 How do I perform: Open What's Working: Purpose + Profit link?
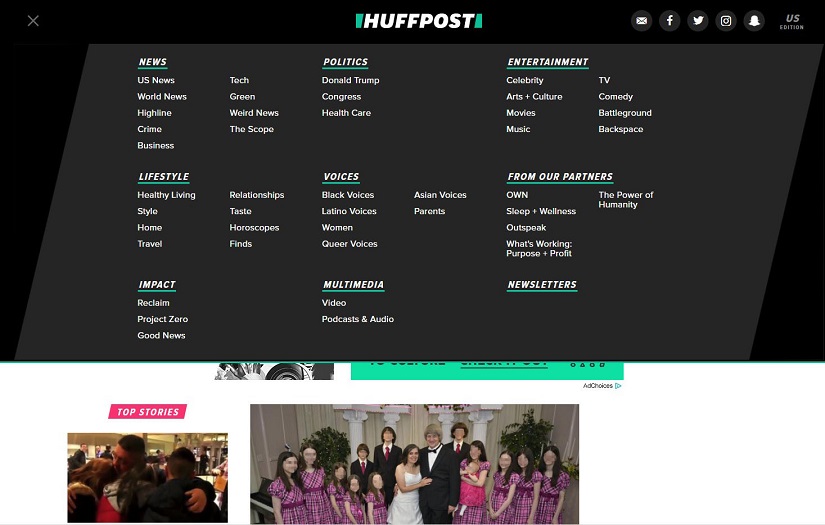[x=539, y=249]
